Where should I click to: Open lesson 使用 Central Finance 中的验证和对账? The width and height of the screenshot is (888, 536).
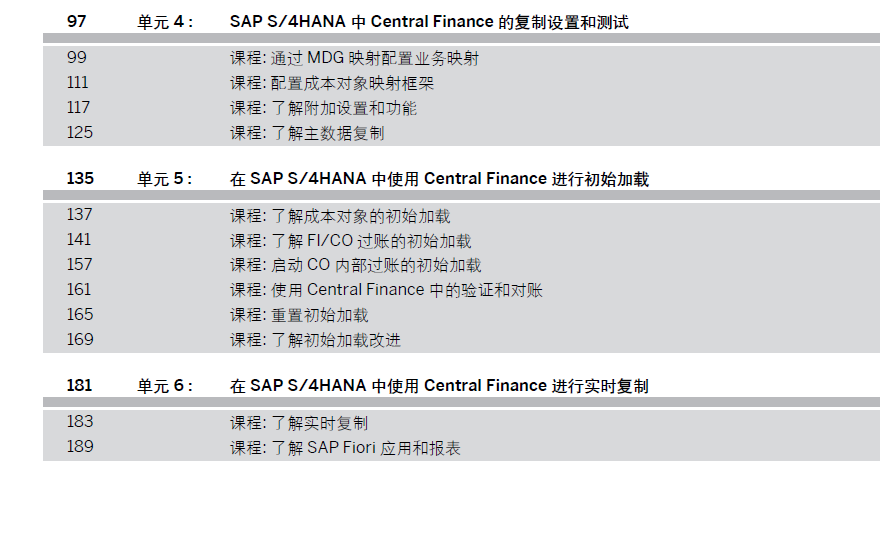pyautogui.click(x=386, y=290)
